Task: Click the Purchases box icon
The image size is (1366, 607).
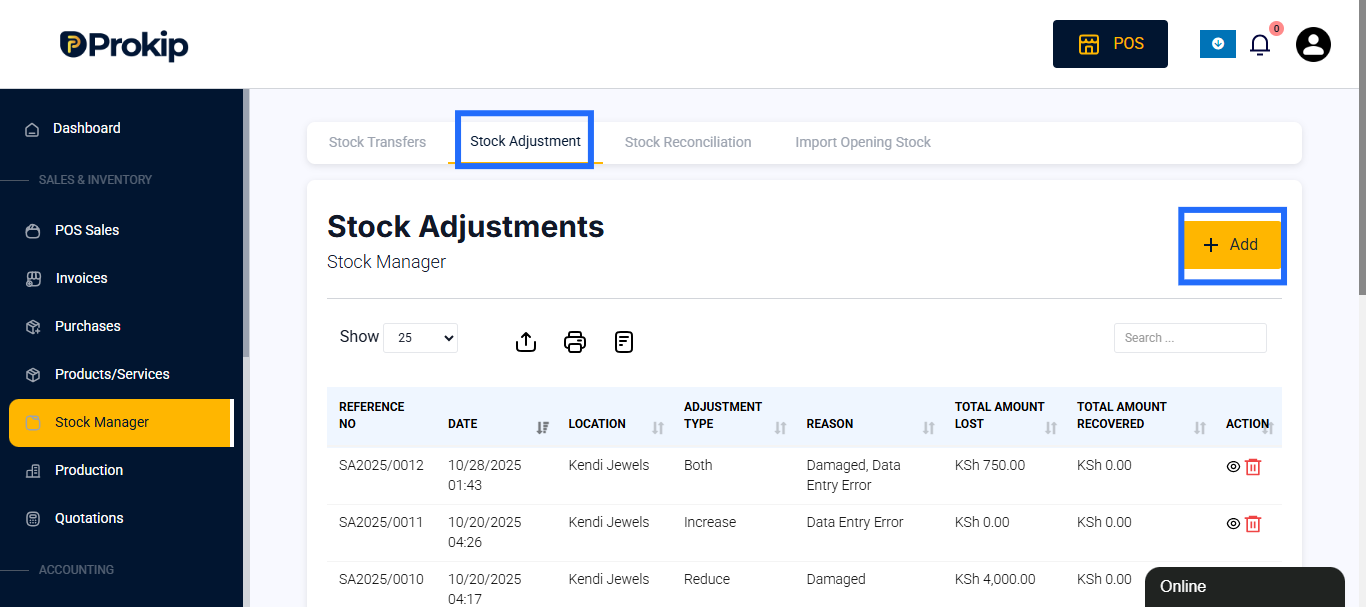Action: 33,327
